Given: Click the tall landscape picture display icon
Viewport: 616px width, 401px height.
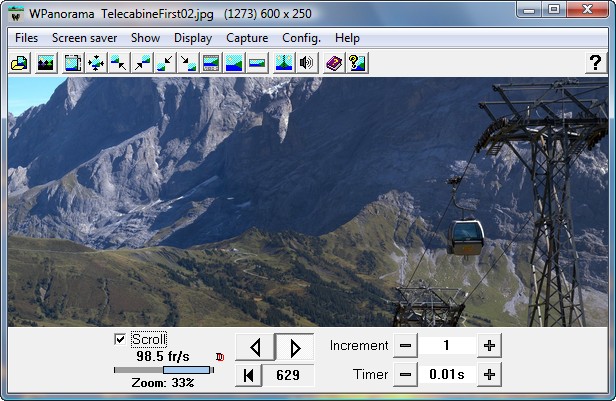Looking at the screenshot, I should point(234,63).
